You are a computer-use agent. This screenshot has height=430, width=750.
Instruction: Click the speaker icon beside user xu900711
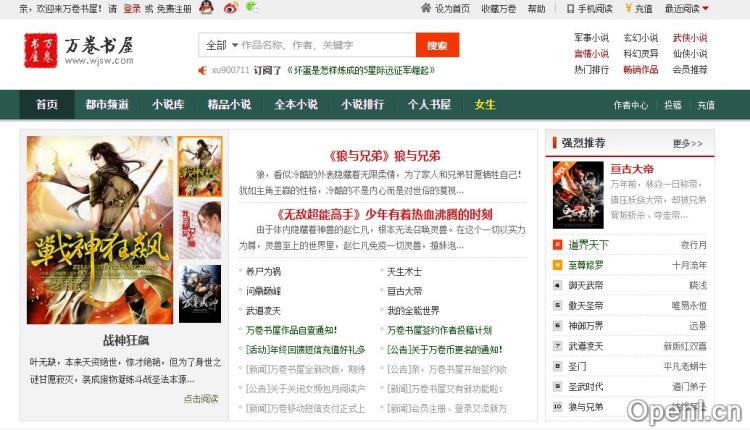(x=204, y=71)
